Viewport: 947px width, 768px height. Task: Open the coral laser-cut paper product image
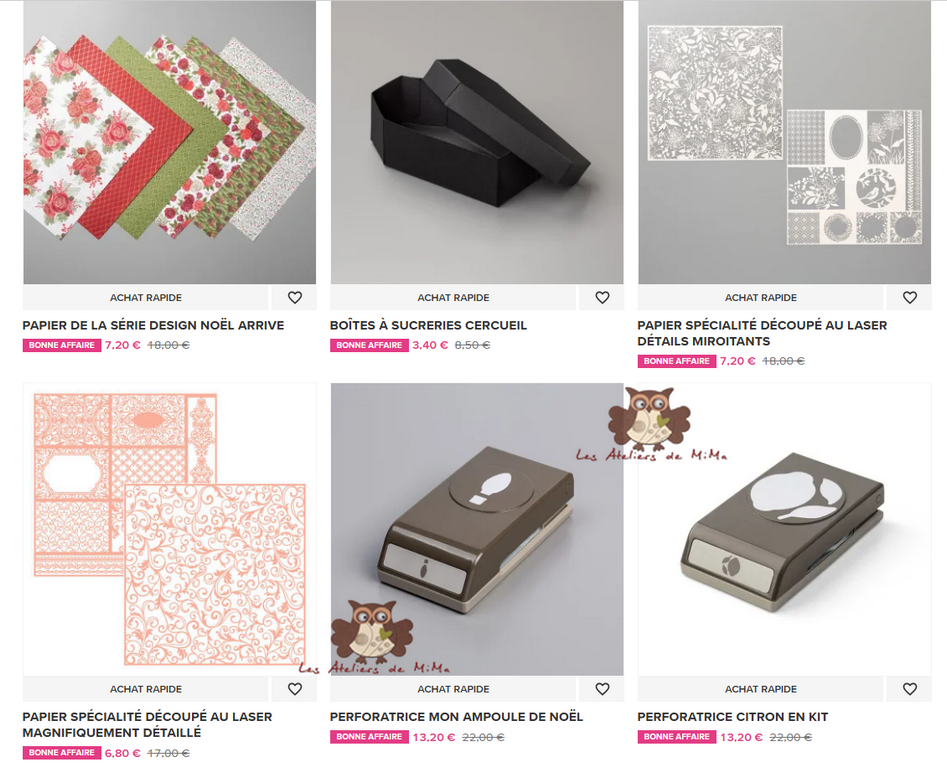(x=170, y=529)
